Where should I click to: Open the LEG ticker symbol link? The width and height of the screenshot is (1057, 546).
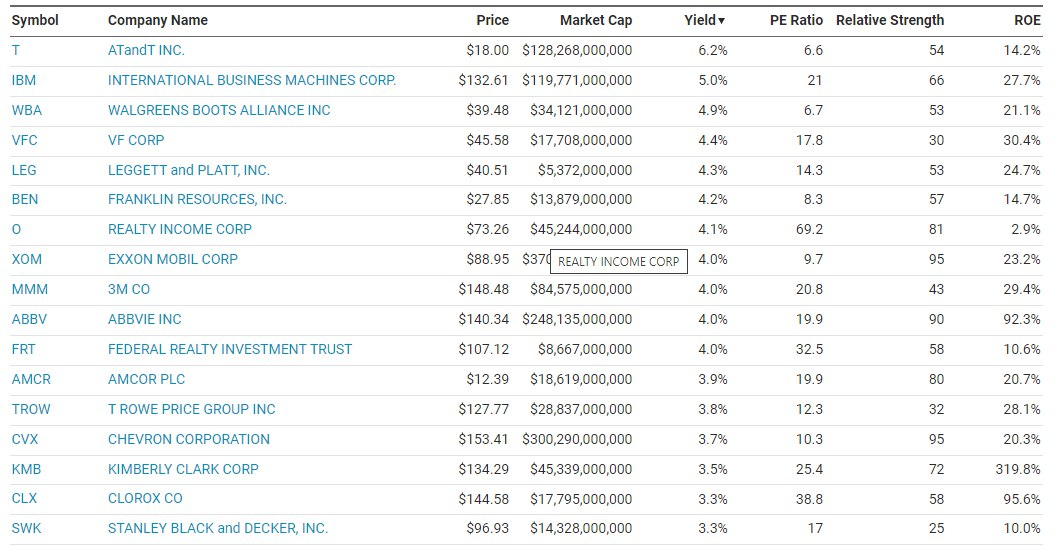click(24, 170)
